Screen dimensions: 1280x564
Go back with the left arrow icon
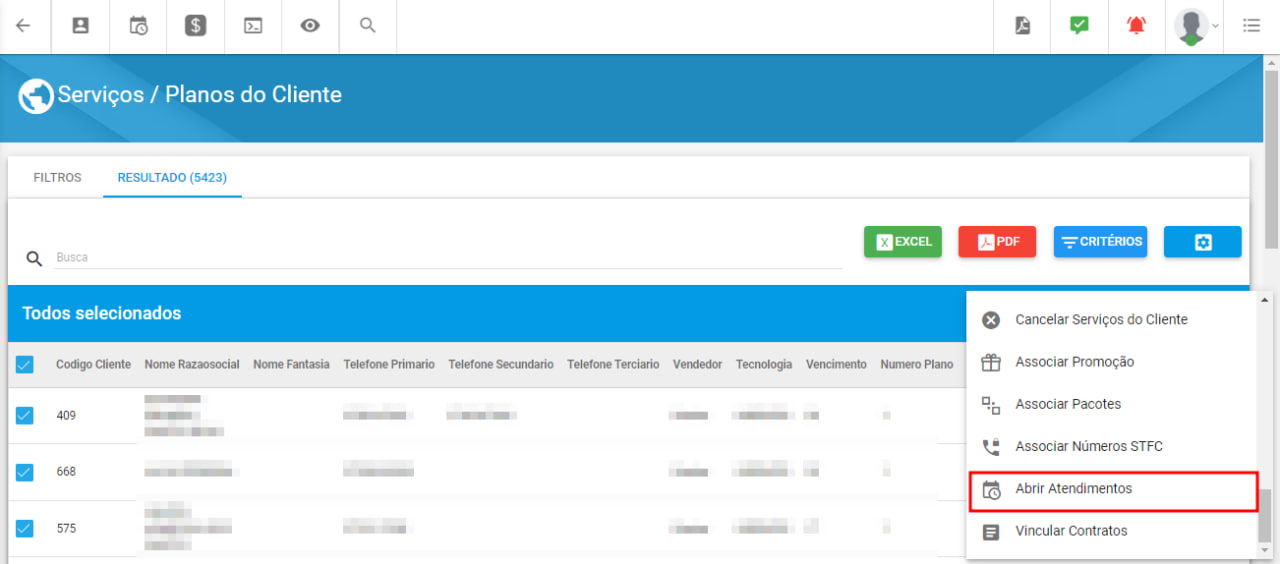(x=23, y=26)
